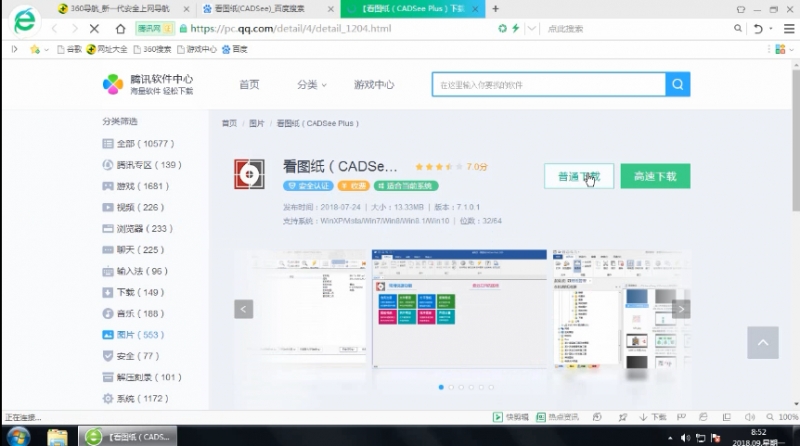Open a new tab with plus button

(495, 9)
